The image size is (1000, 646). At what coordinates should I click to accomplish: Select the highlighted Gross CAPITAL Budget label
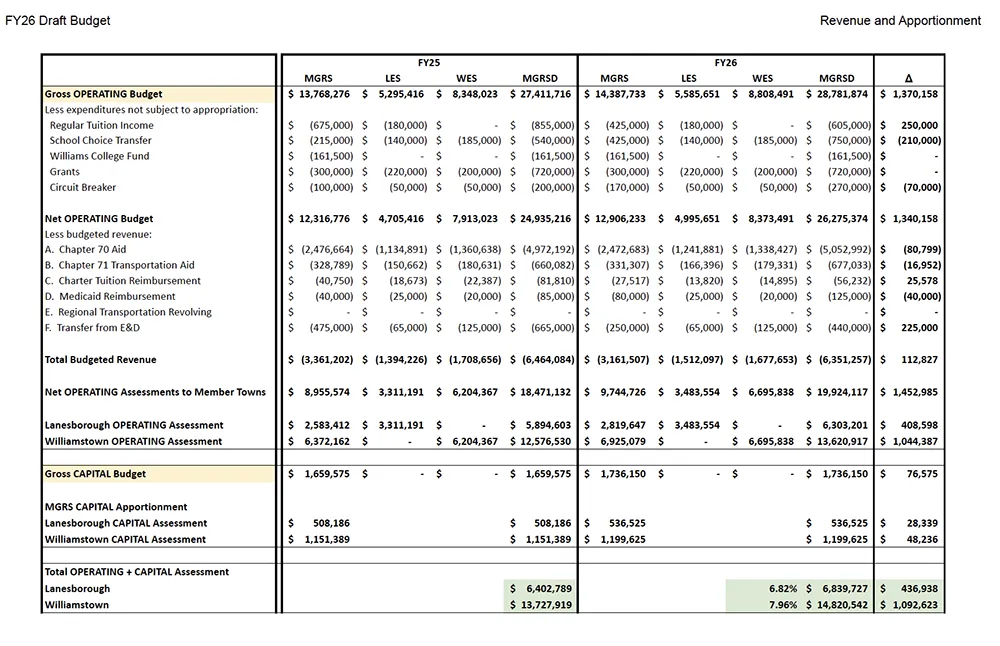pos(96,474)
